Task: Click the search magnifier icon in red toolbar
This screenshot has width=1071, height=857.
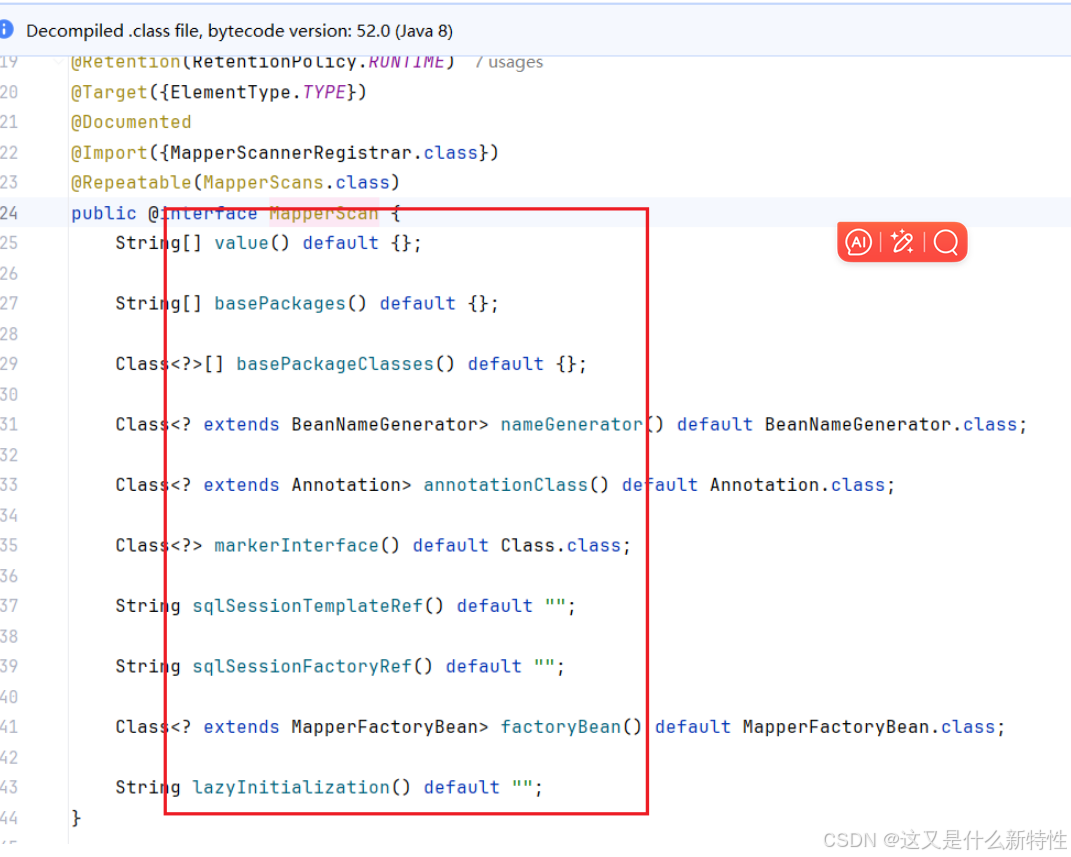Action: coord(946,242)
